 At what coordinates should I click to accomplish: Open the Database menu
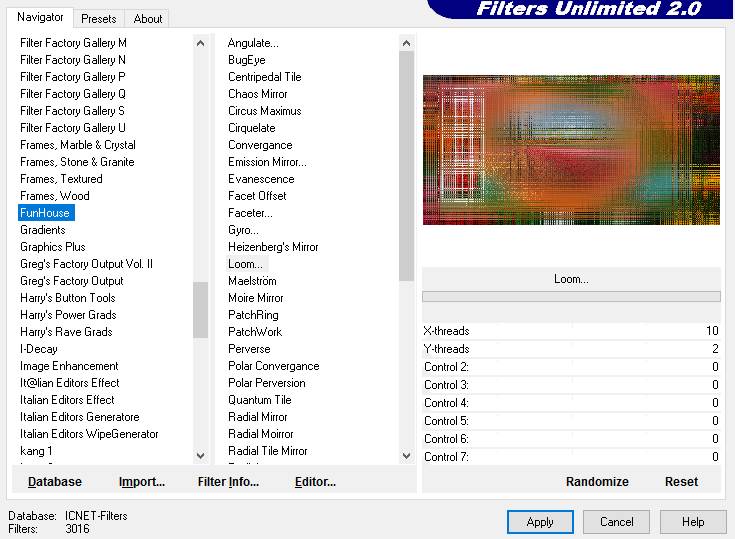click(55, 481)
